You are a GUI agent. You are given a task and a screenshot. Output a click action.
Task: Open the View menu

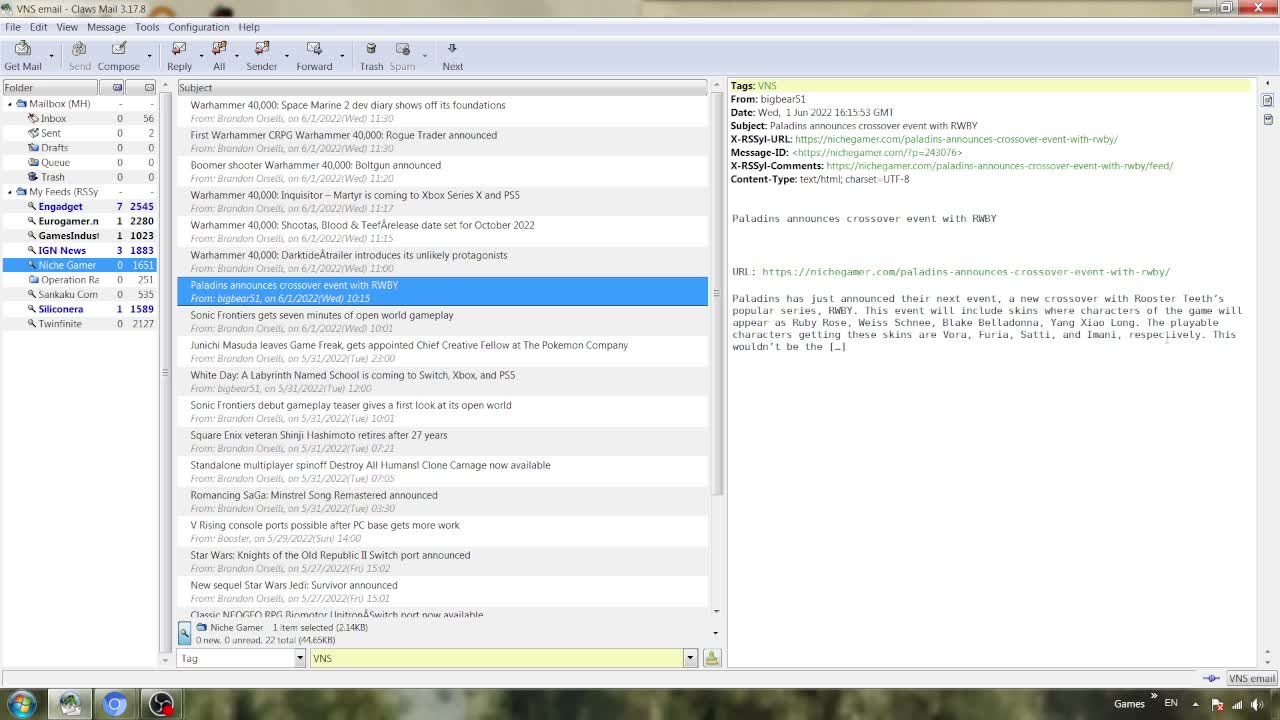[67, 27]
